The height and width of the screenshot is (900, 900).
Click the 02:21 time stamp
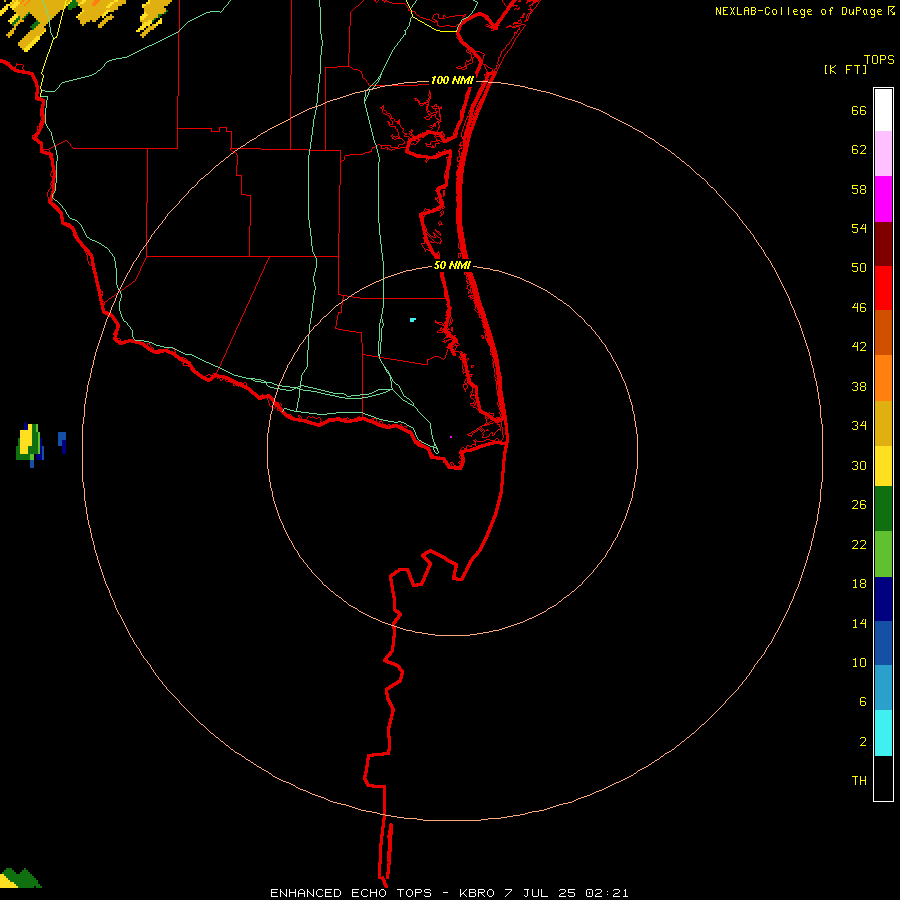point(607,893)
